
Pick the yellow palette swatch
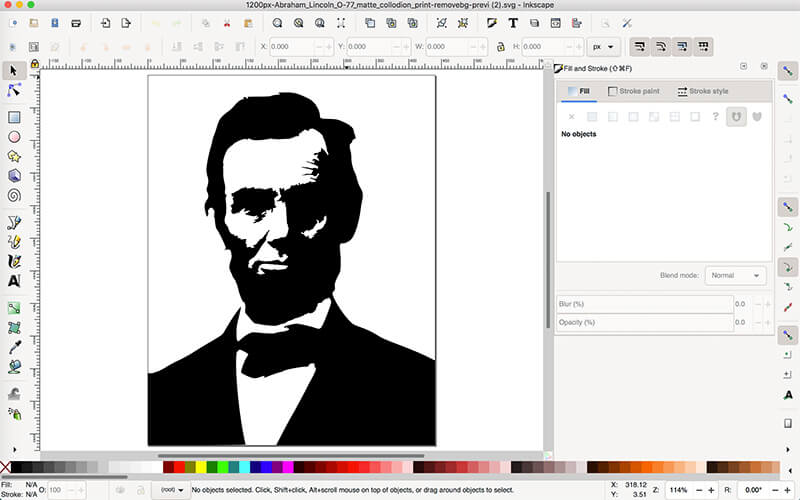coord(201,467)
